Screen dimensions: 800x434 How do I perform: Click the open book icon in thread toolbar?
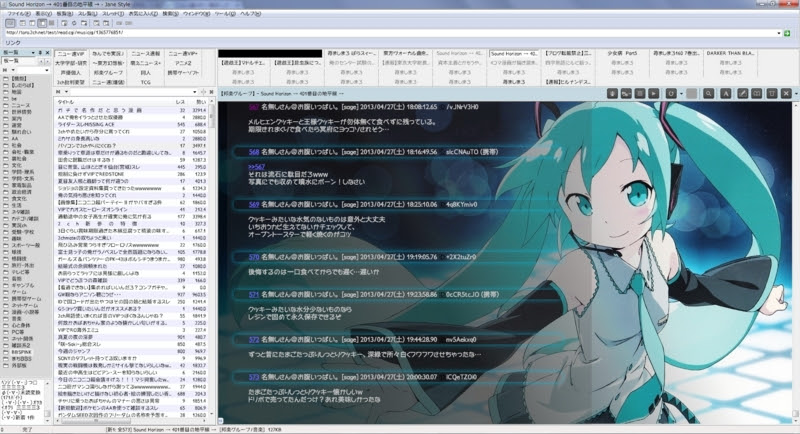pos(757,94)
